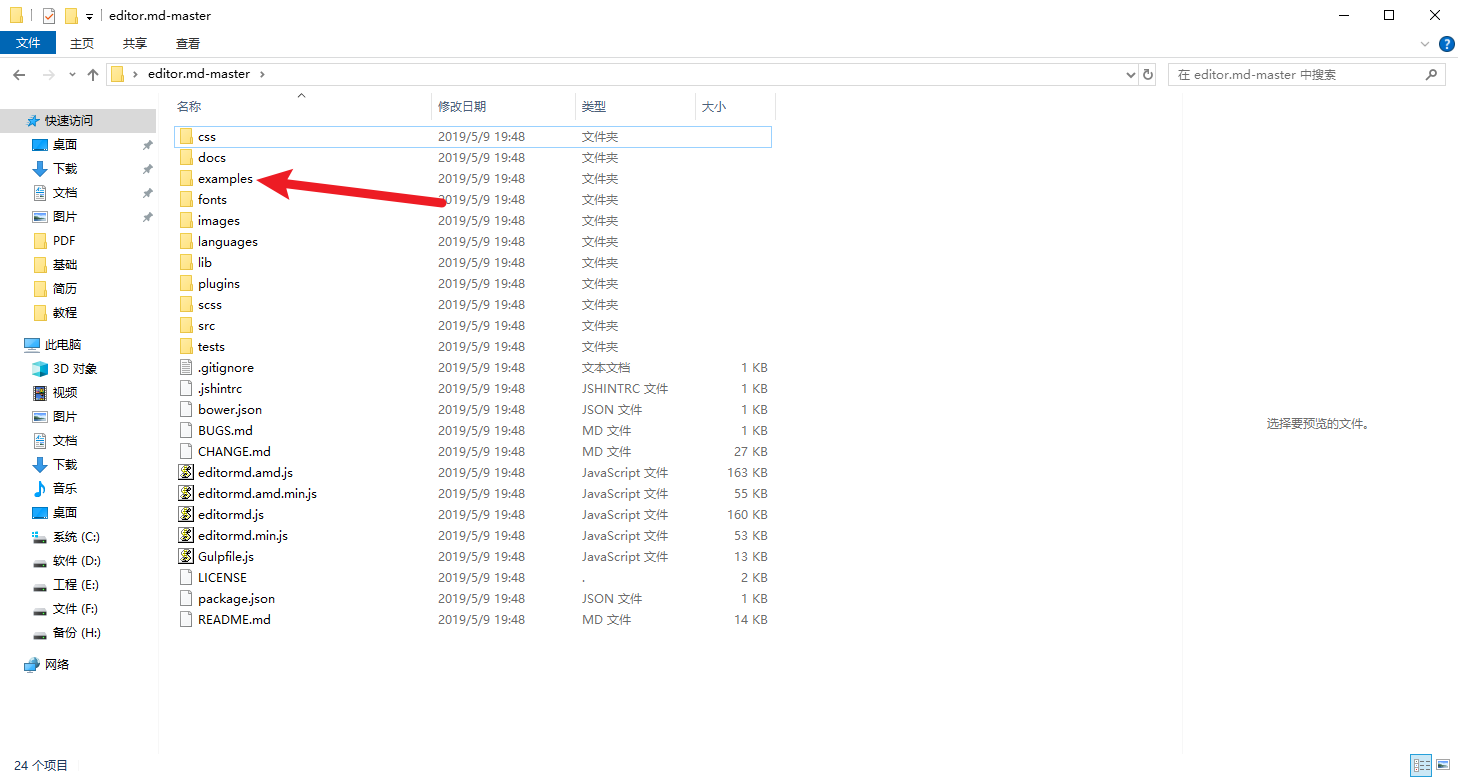
Task: Sort by the 修改日期 column header
Action: (504, 106)
